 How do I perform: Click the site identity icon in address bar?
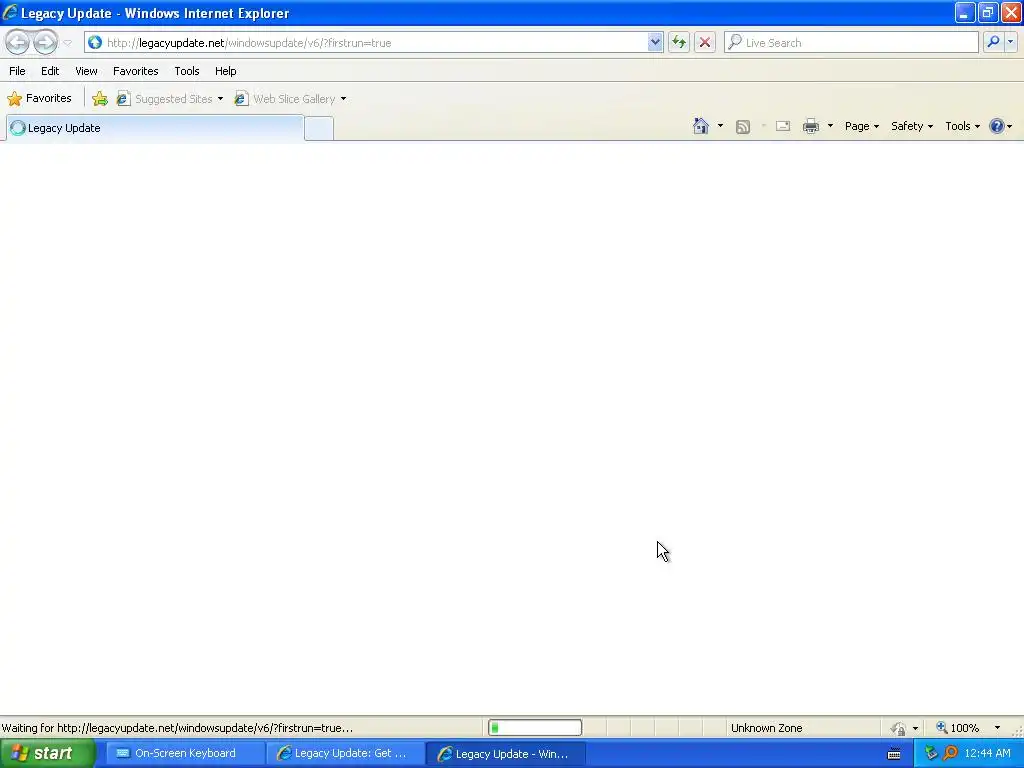click(95, 42)
